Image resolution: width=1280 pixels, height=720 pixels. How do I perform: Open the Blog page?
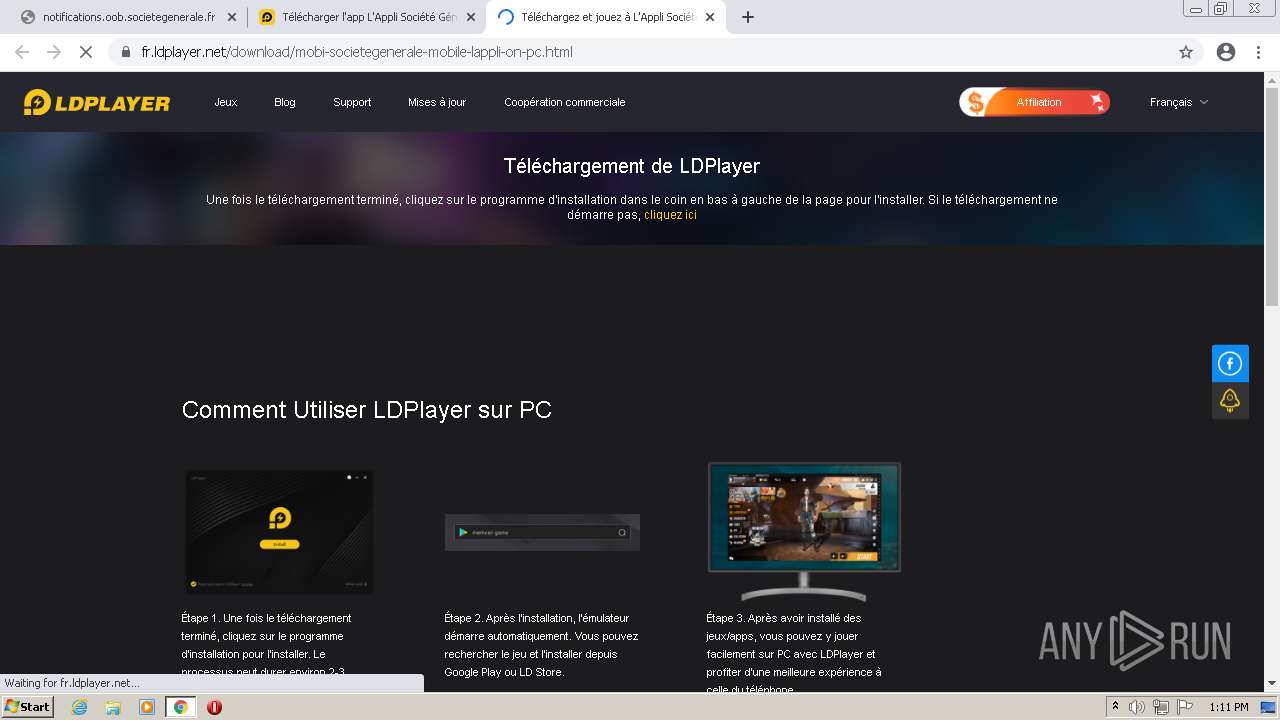pos(285,102)
